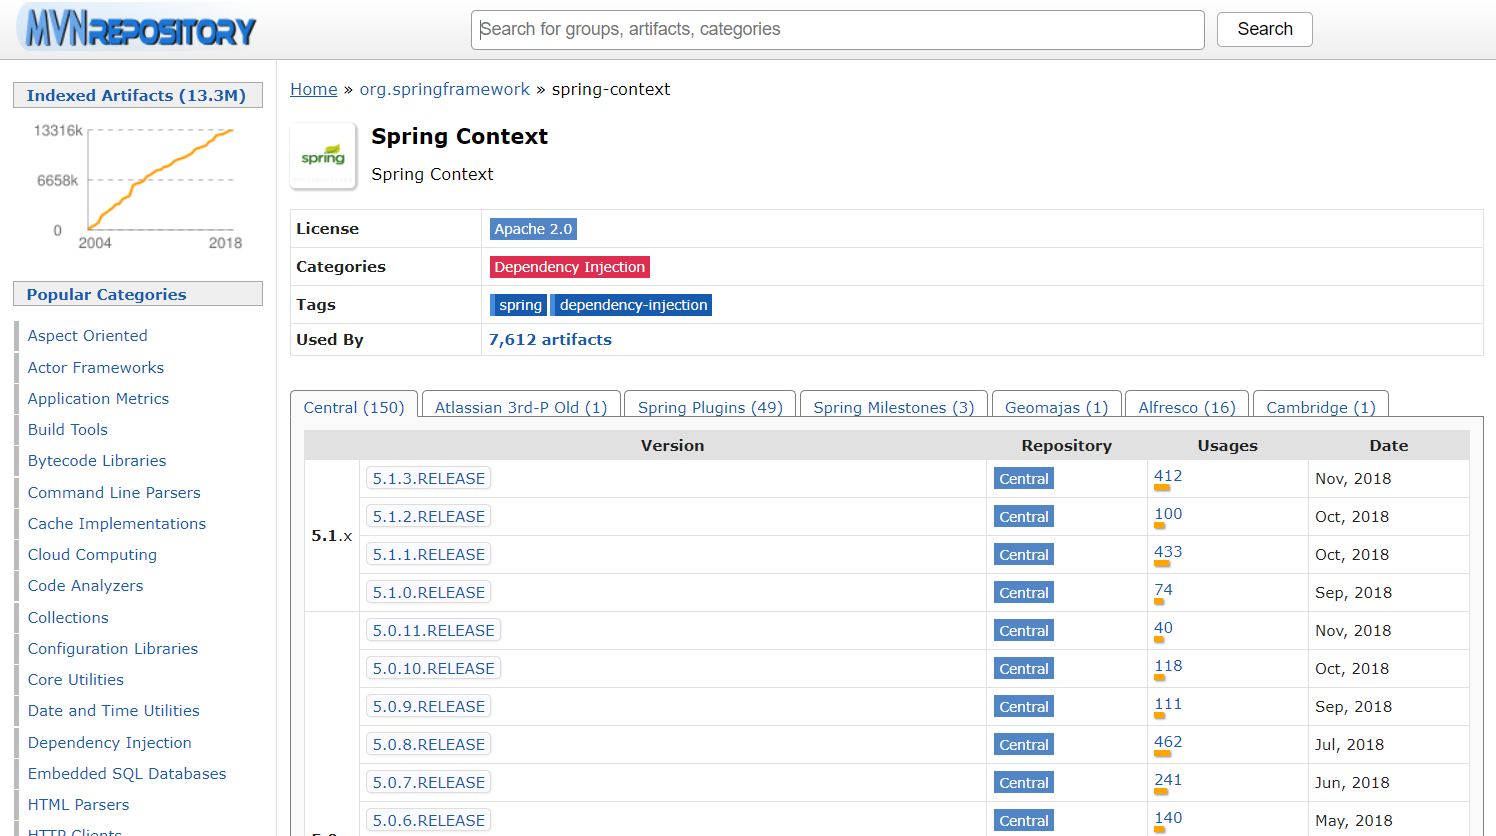Click the Indexed Artifacts growth chart
This screenshot has height=836, width=1496.
tap(138, 186)
